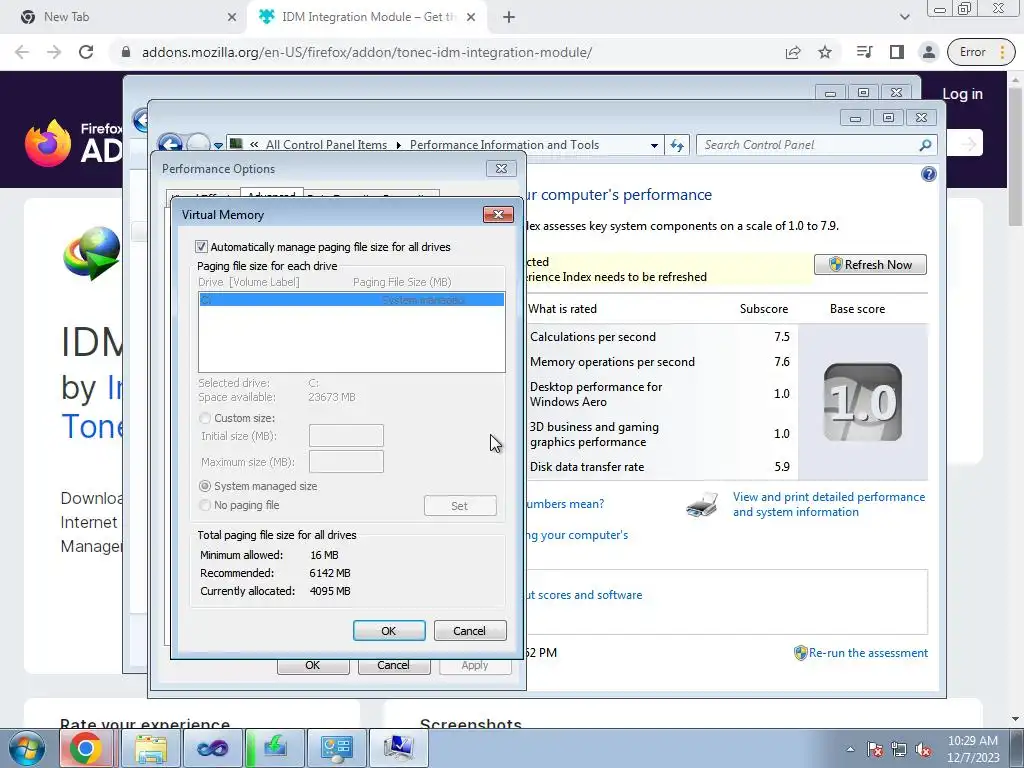Open Chrome profile icon

[928, 52]
